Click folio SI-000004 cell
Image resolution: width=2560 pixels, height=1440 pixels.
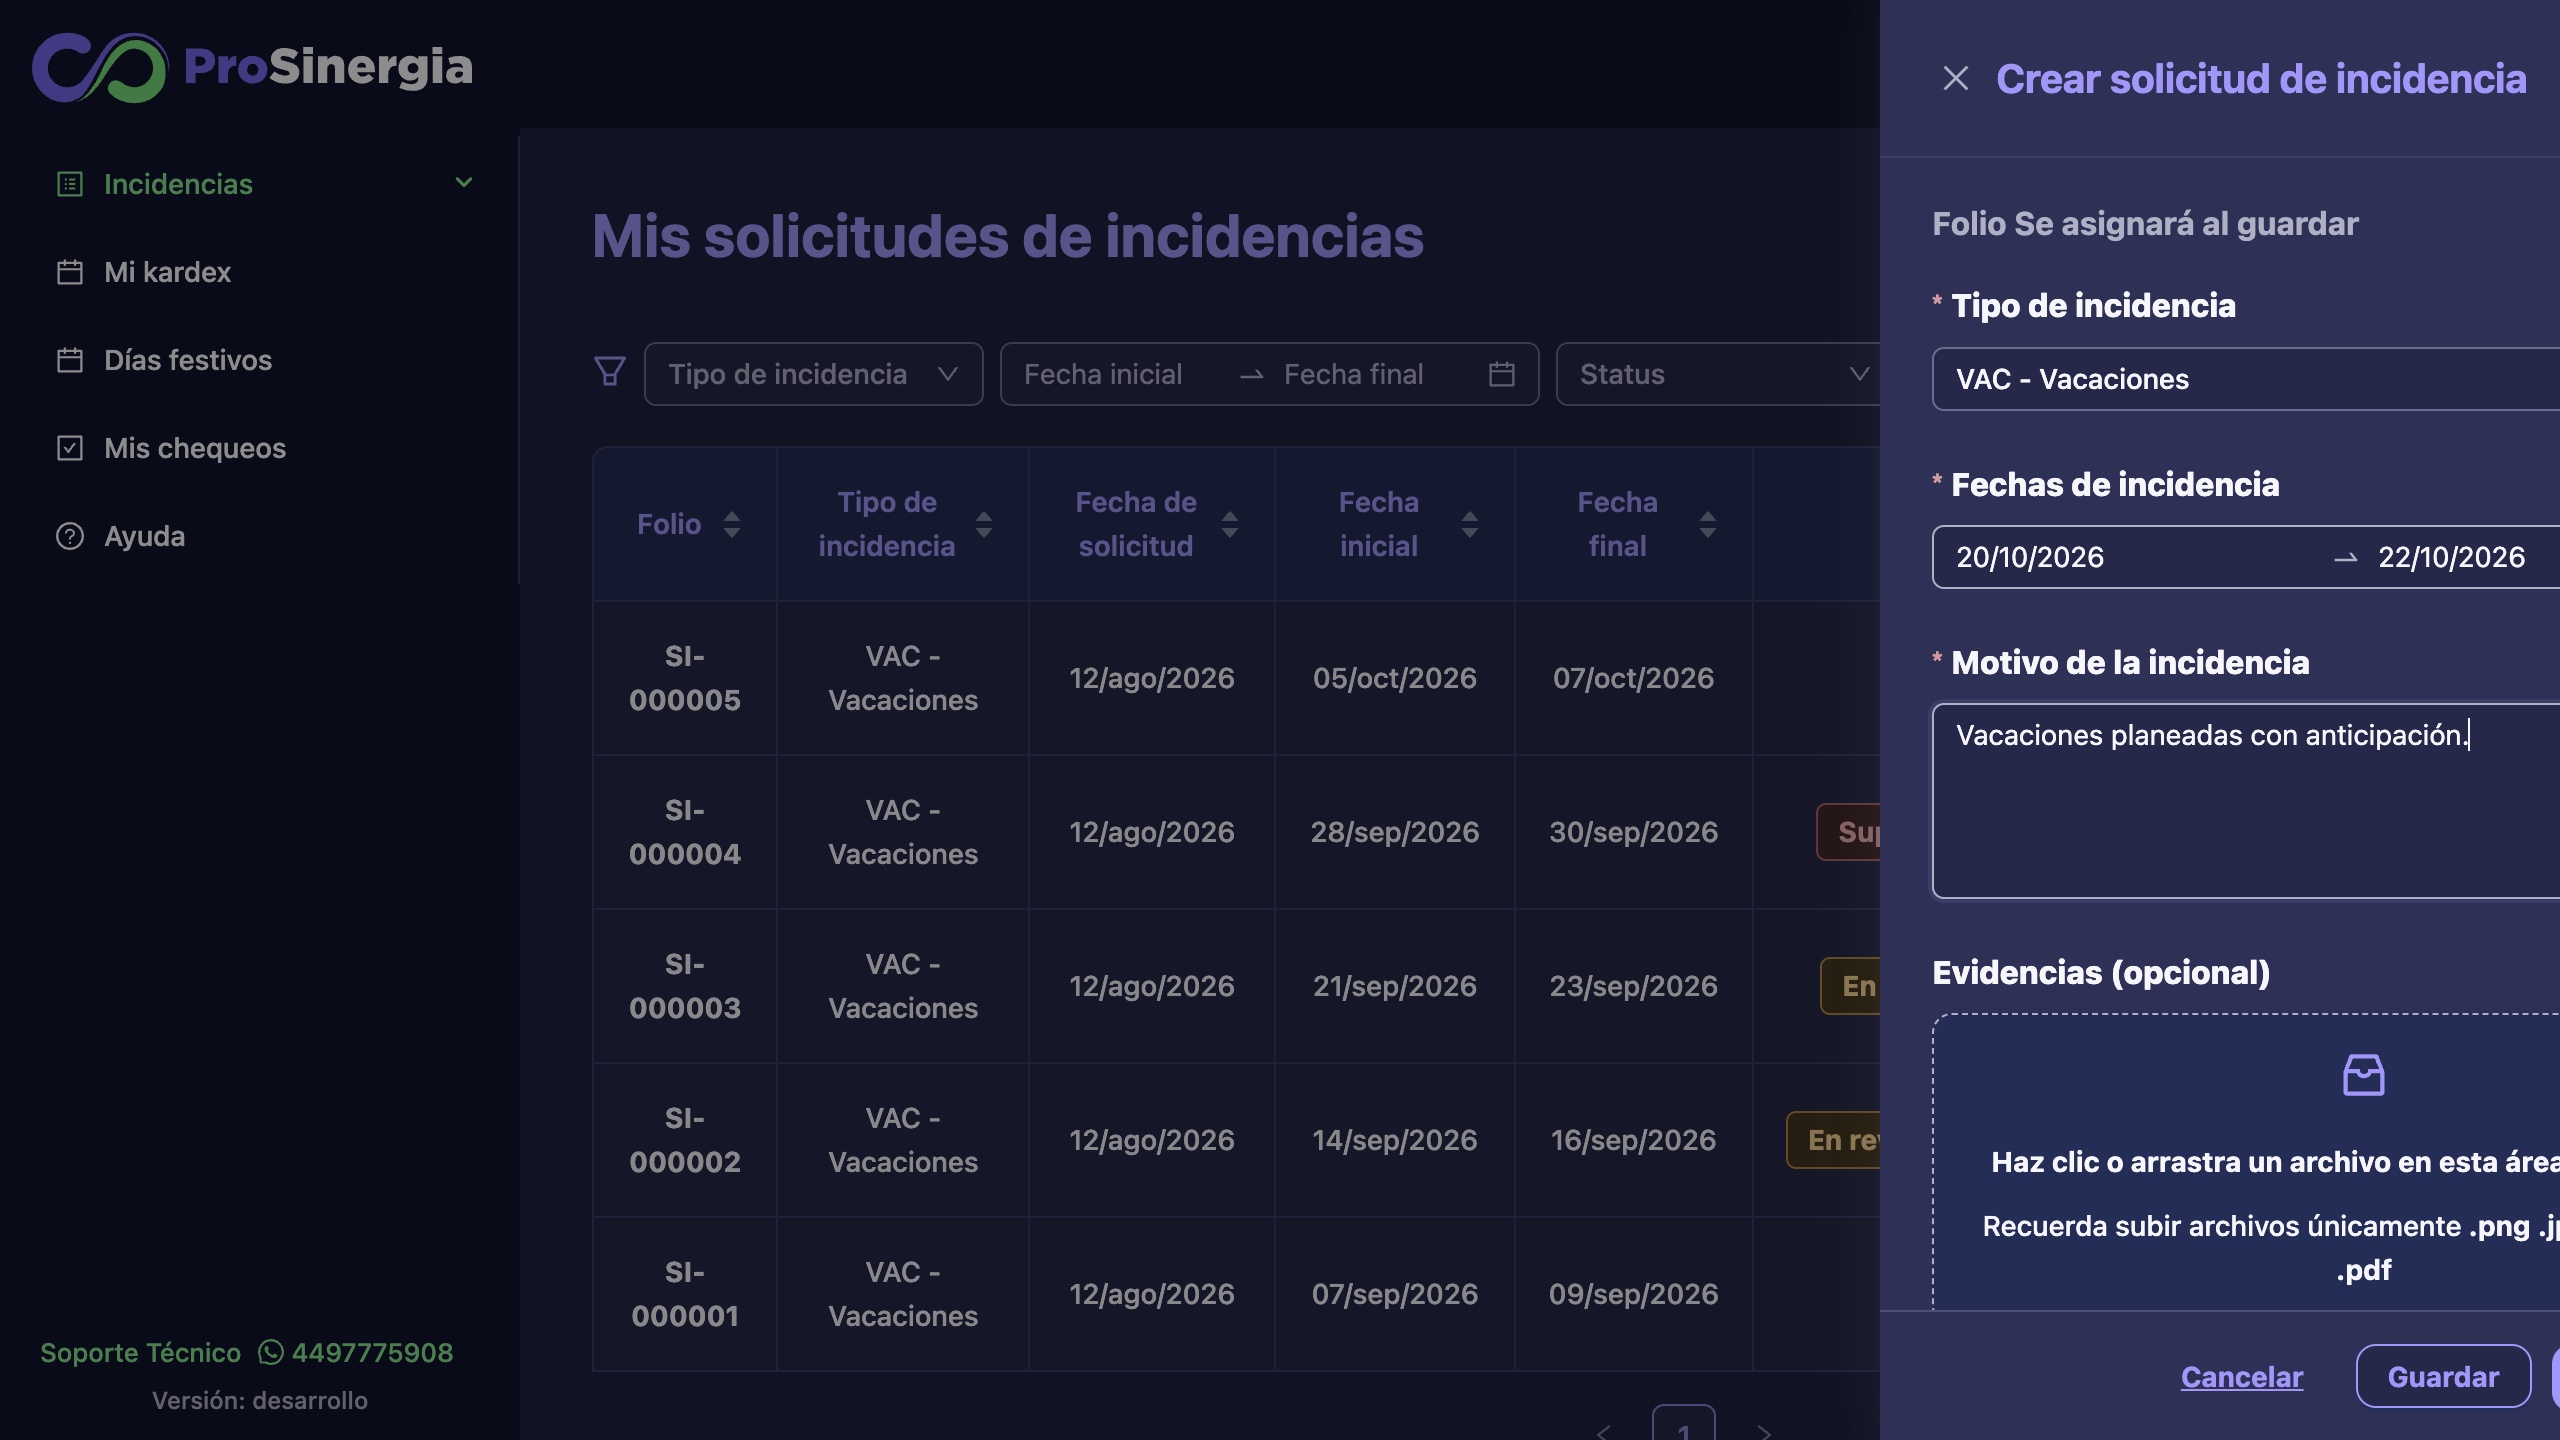coord(685,832)
